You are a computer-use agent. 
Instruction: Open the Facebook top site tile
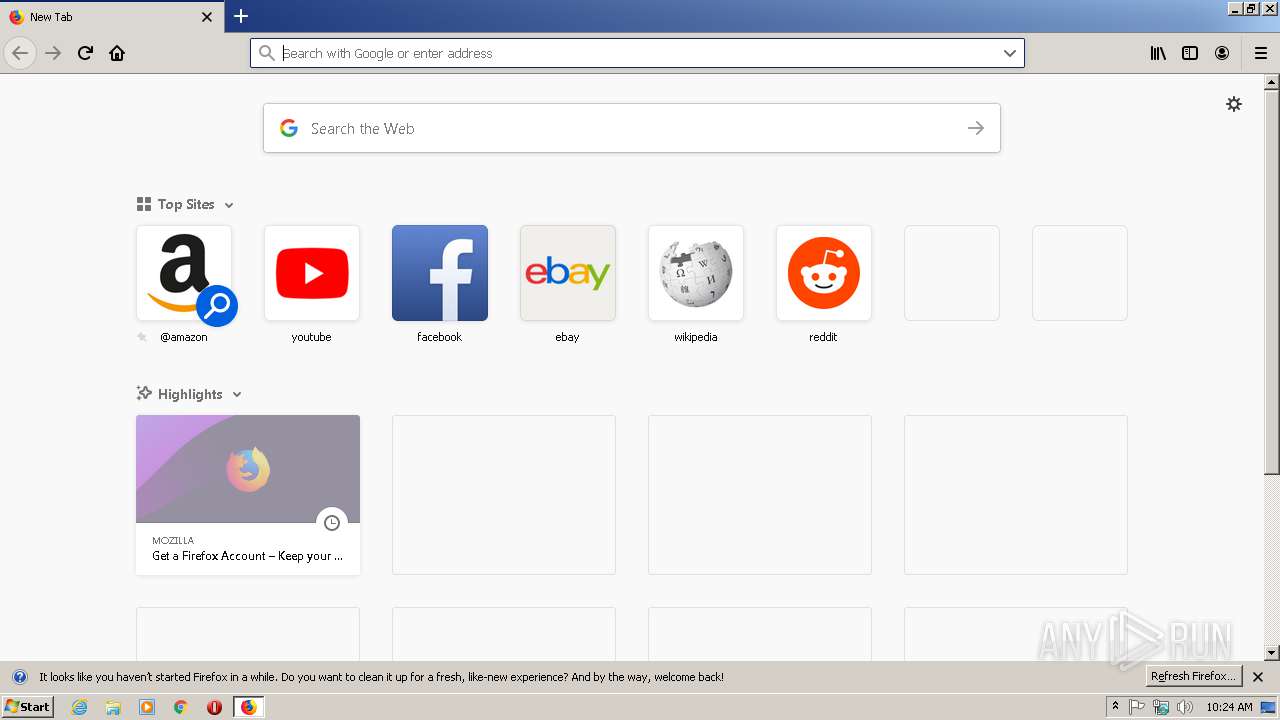point(440,273)
